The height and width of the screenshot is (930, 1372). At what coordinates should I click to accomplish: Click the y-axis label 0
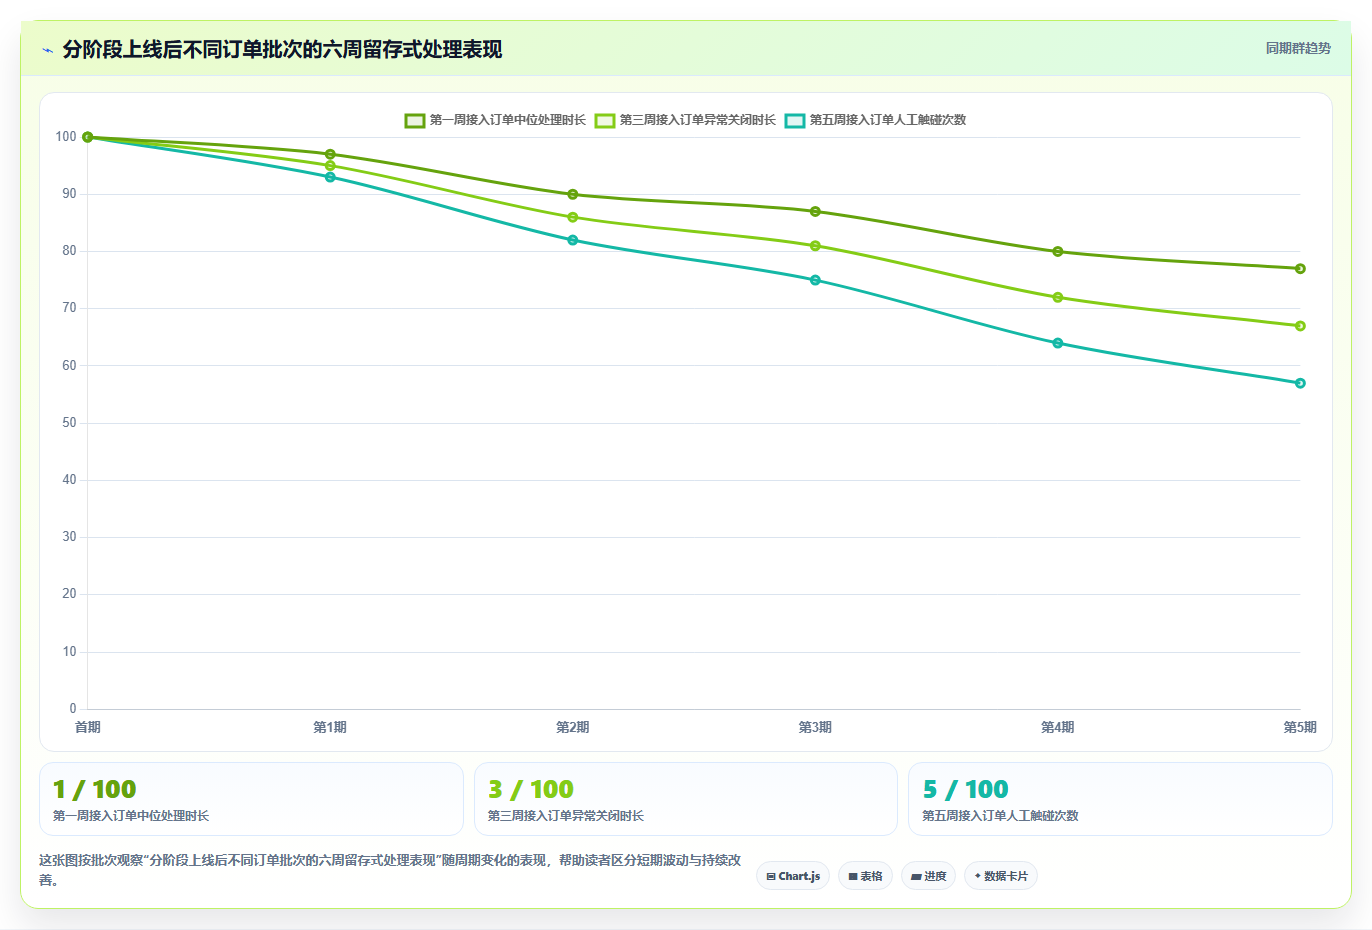pyautogui.click(x=73, y=709)
